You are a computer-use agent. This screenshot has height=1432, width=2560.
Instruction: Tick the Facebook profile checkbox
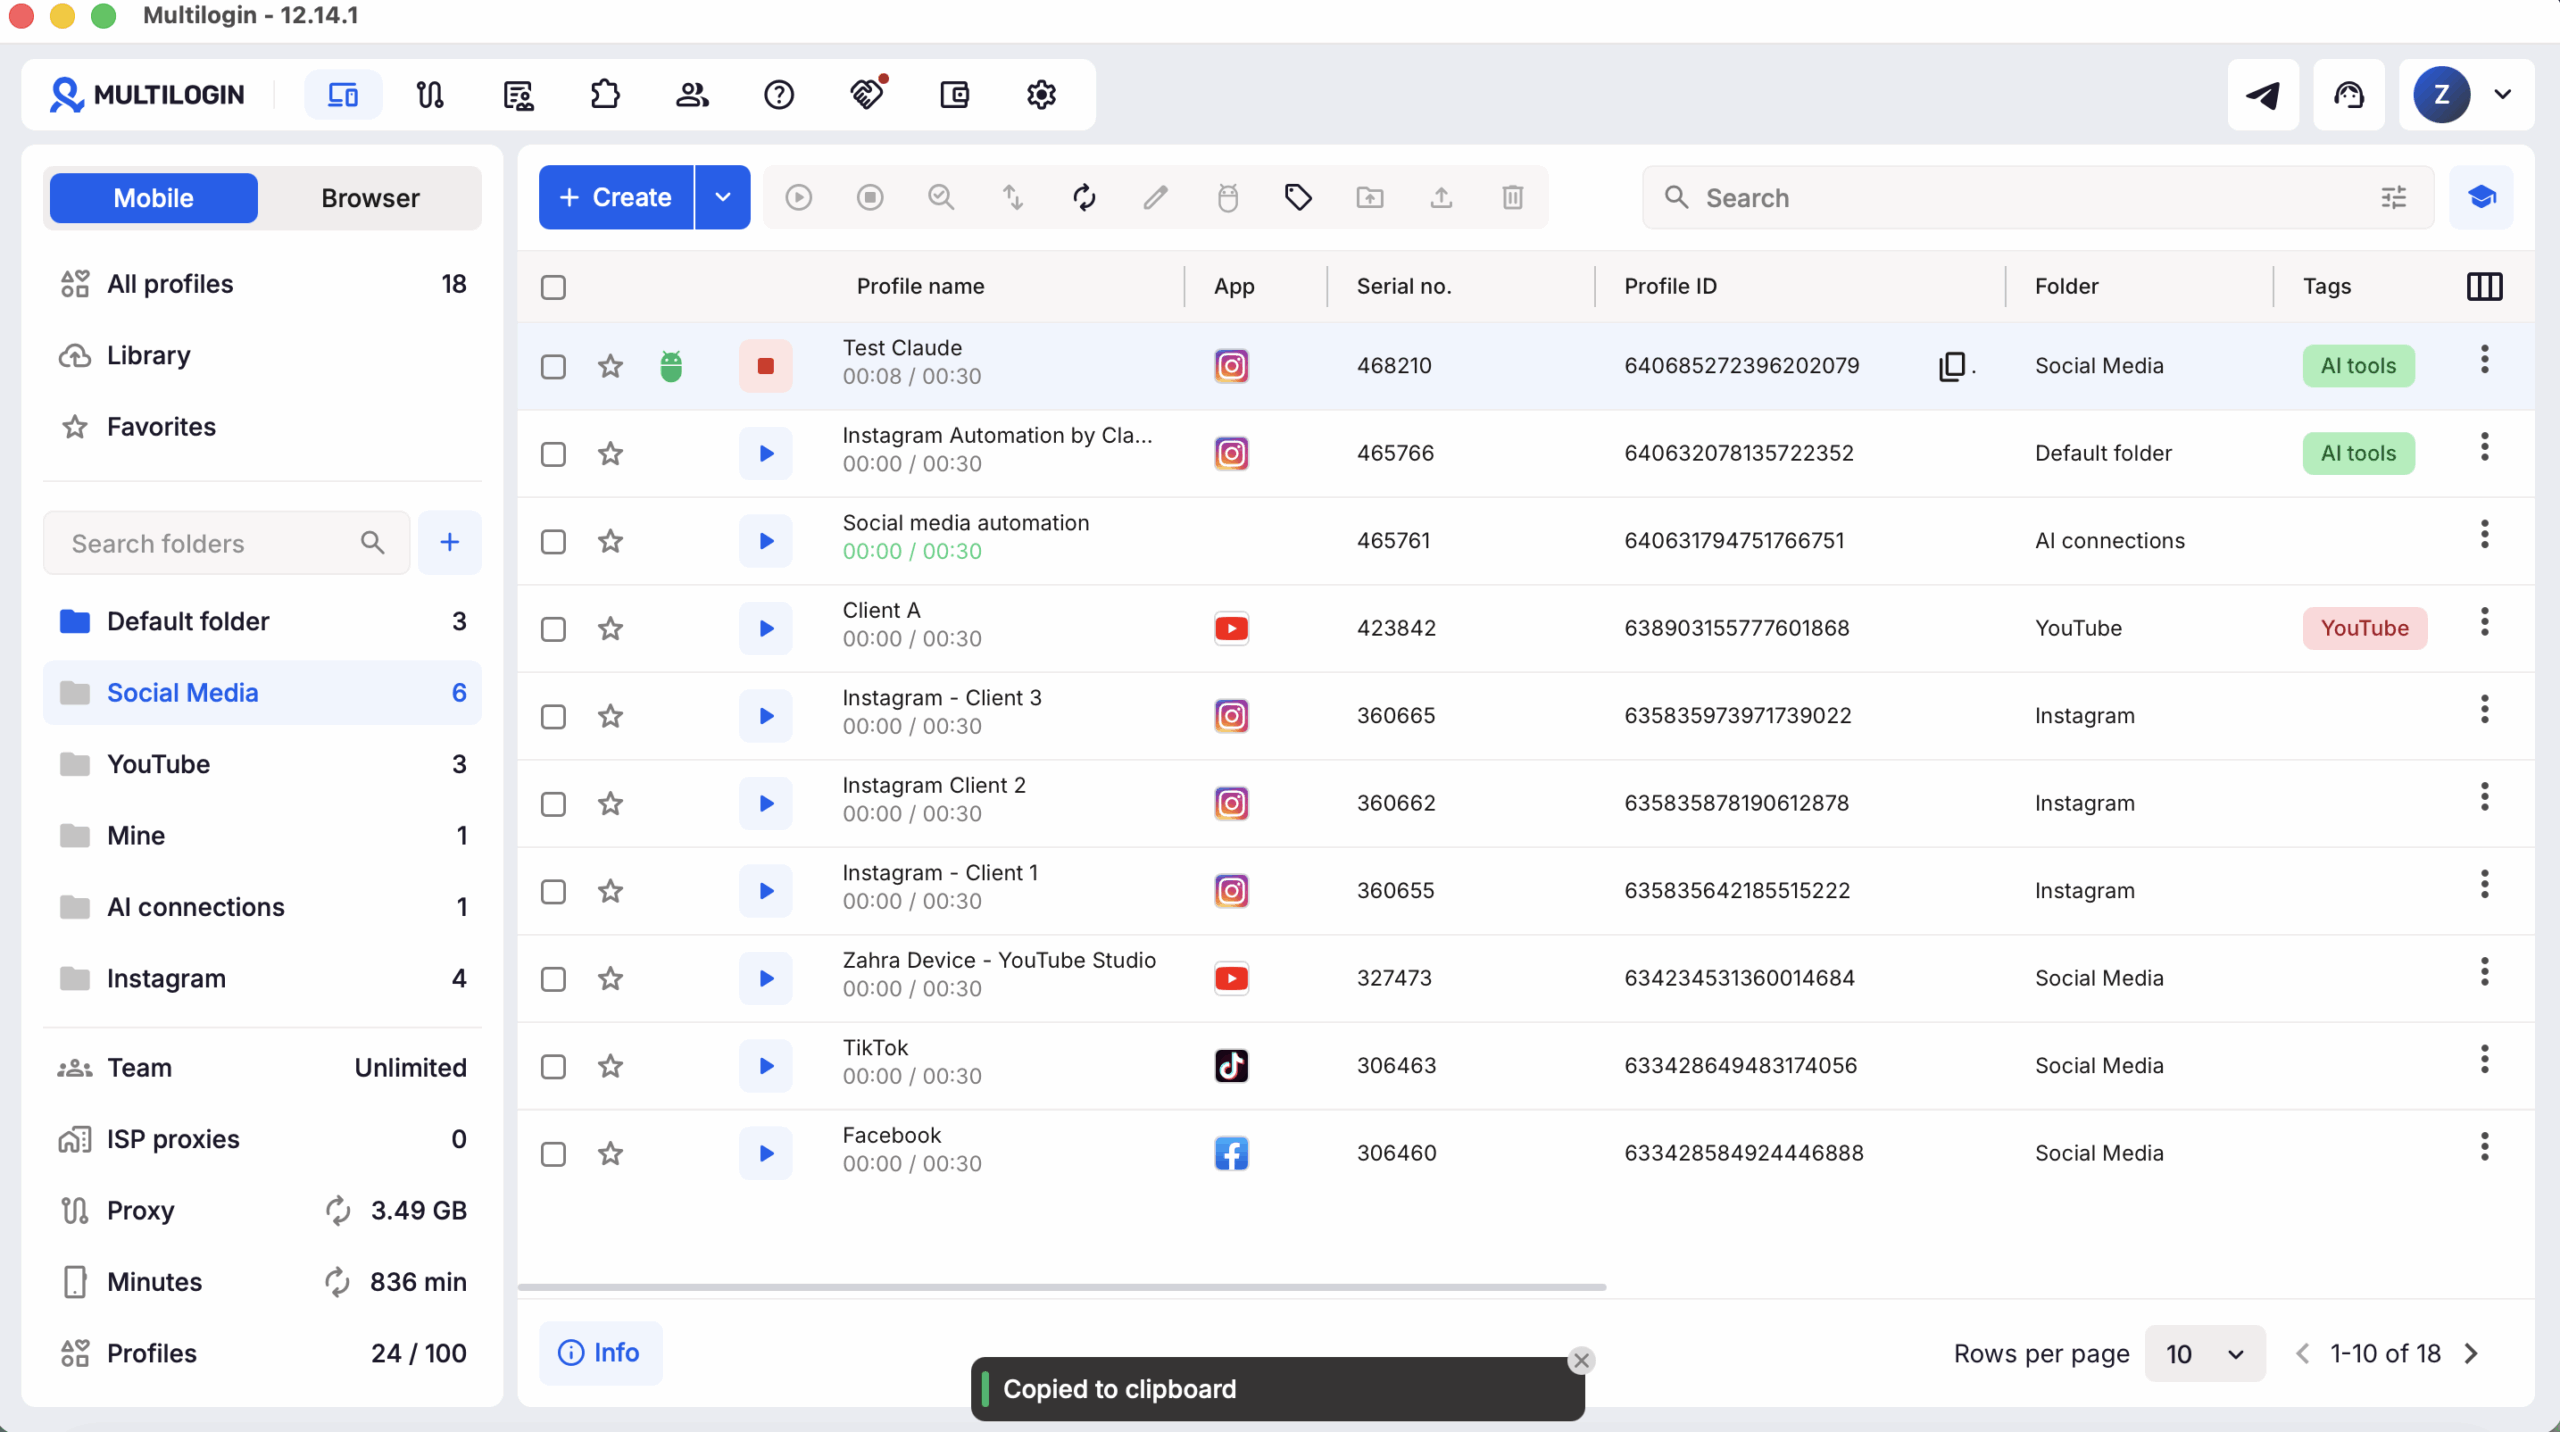coord(553,1154)
